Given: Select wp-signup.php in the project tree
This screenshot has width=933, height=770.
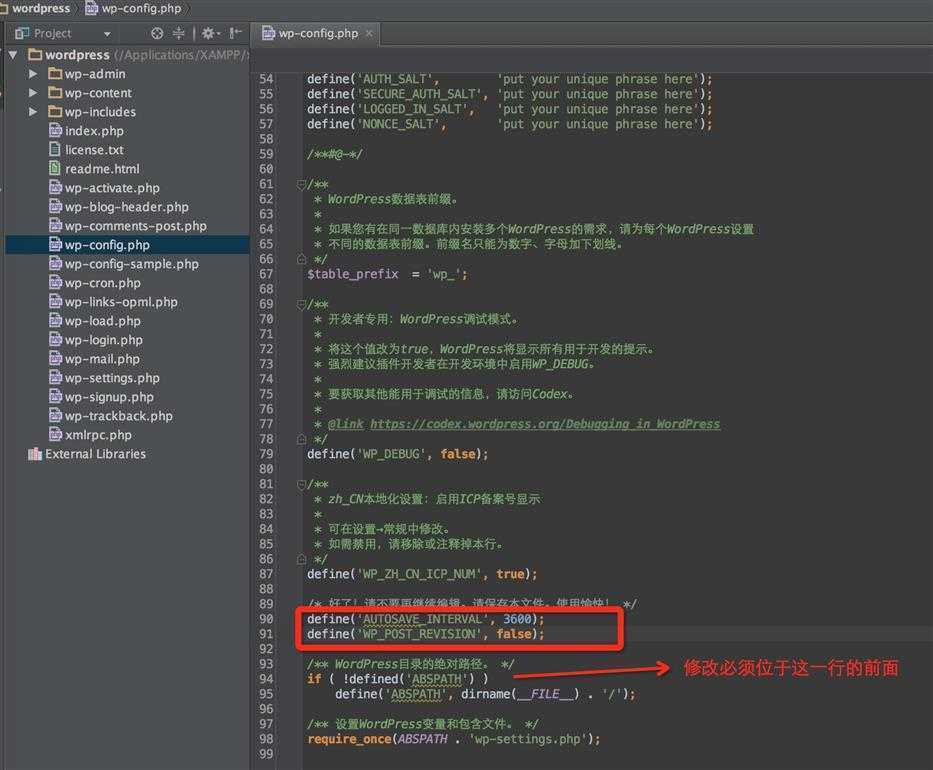Looking at the screenshot, I should pyautogui.click(x=109, y=397).
